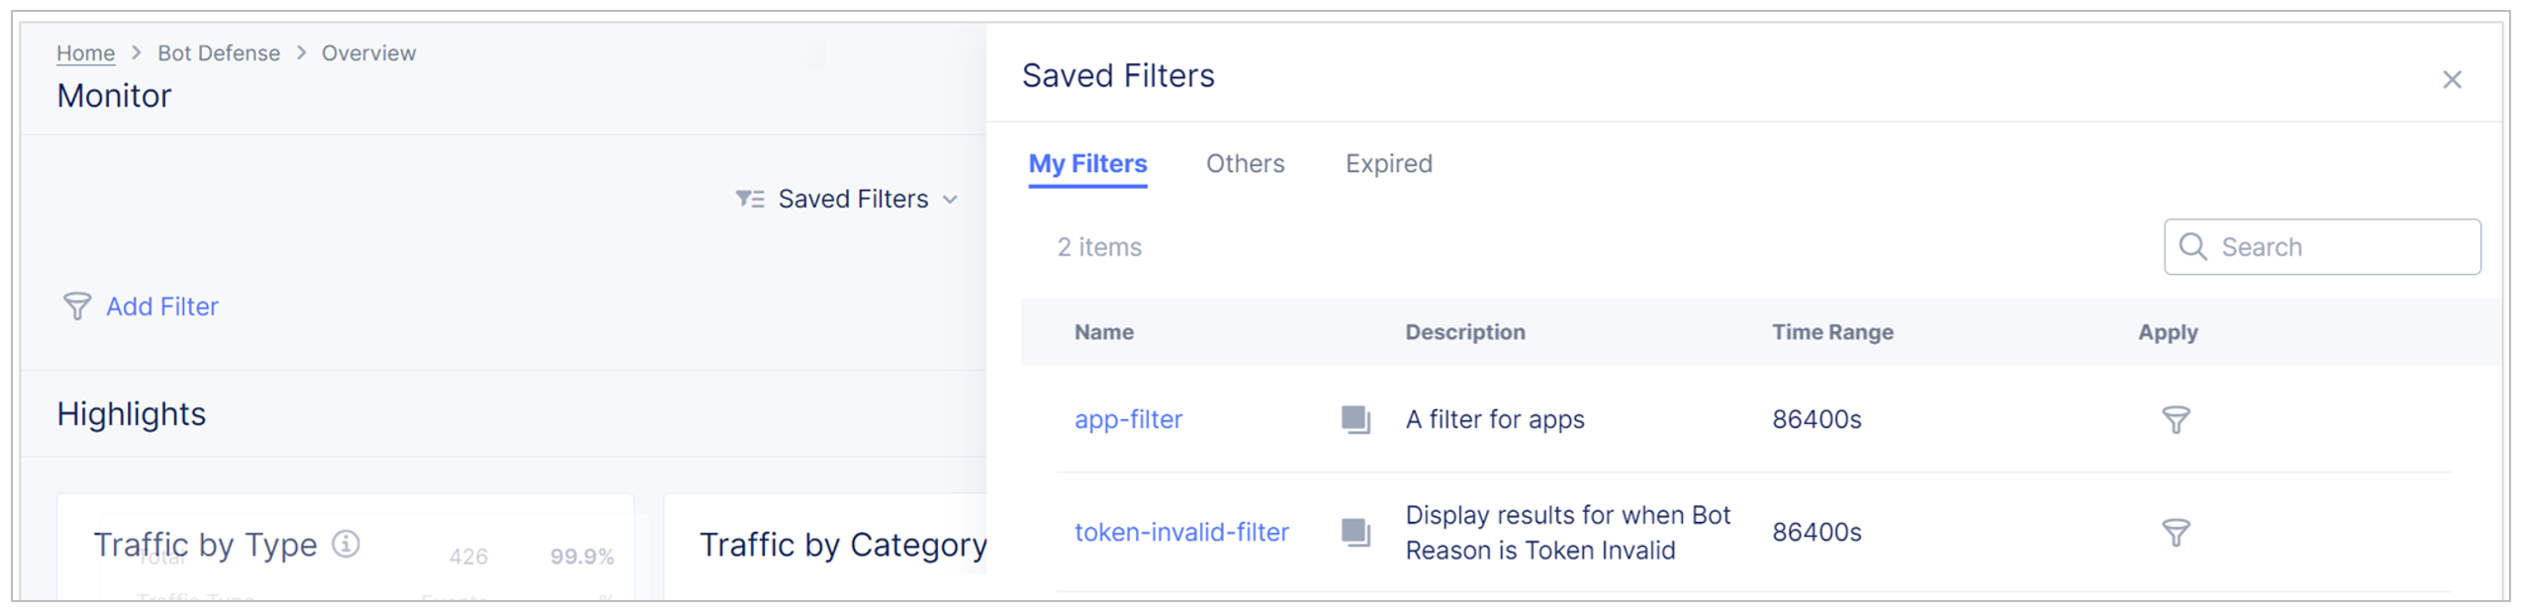Click Add Filter
This screenshot has width=2522, height=610.
point(163,307)
